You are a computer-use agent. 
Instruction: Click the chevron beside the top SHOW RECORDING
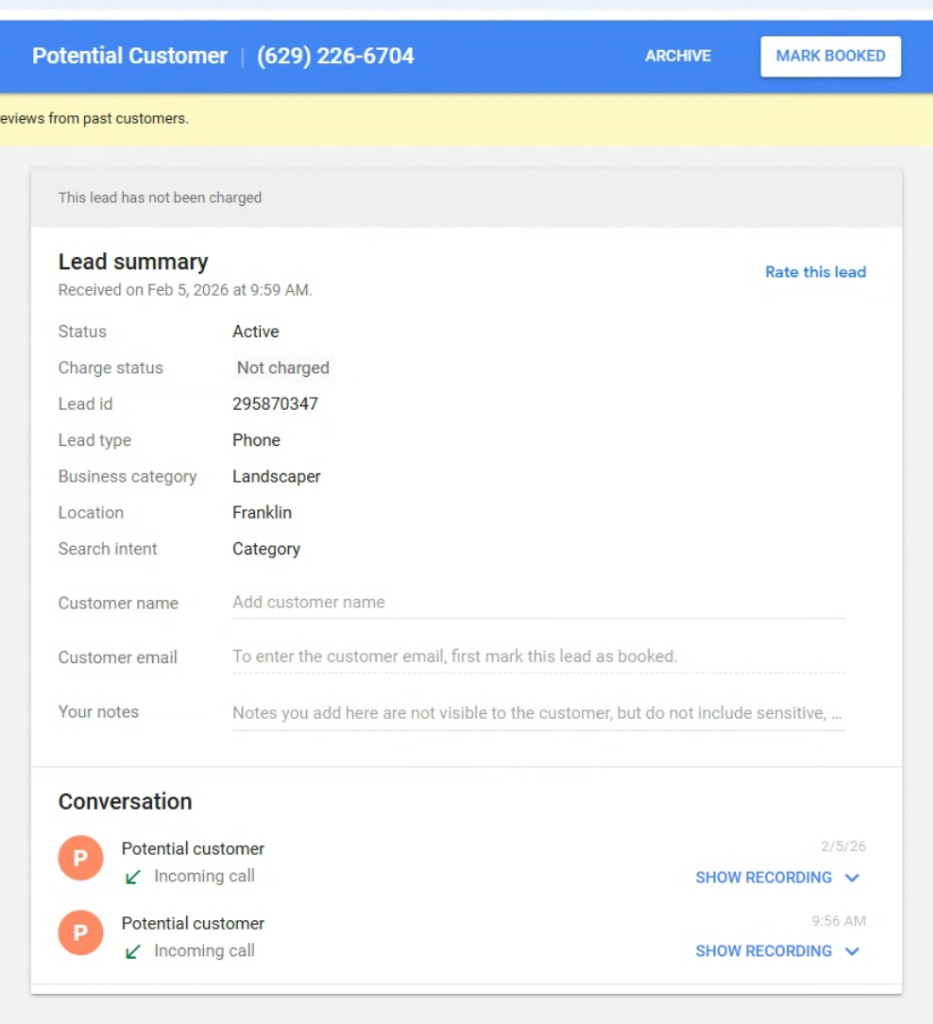click(852, 877)
